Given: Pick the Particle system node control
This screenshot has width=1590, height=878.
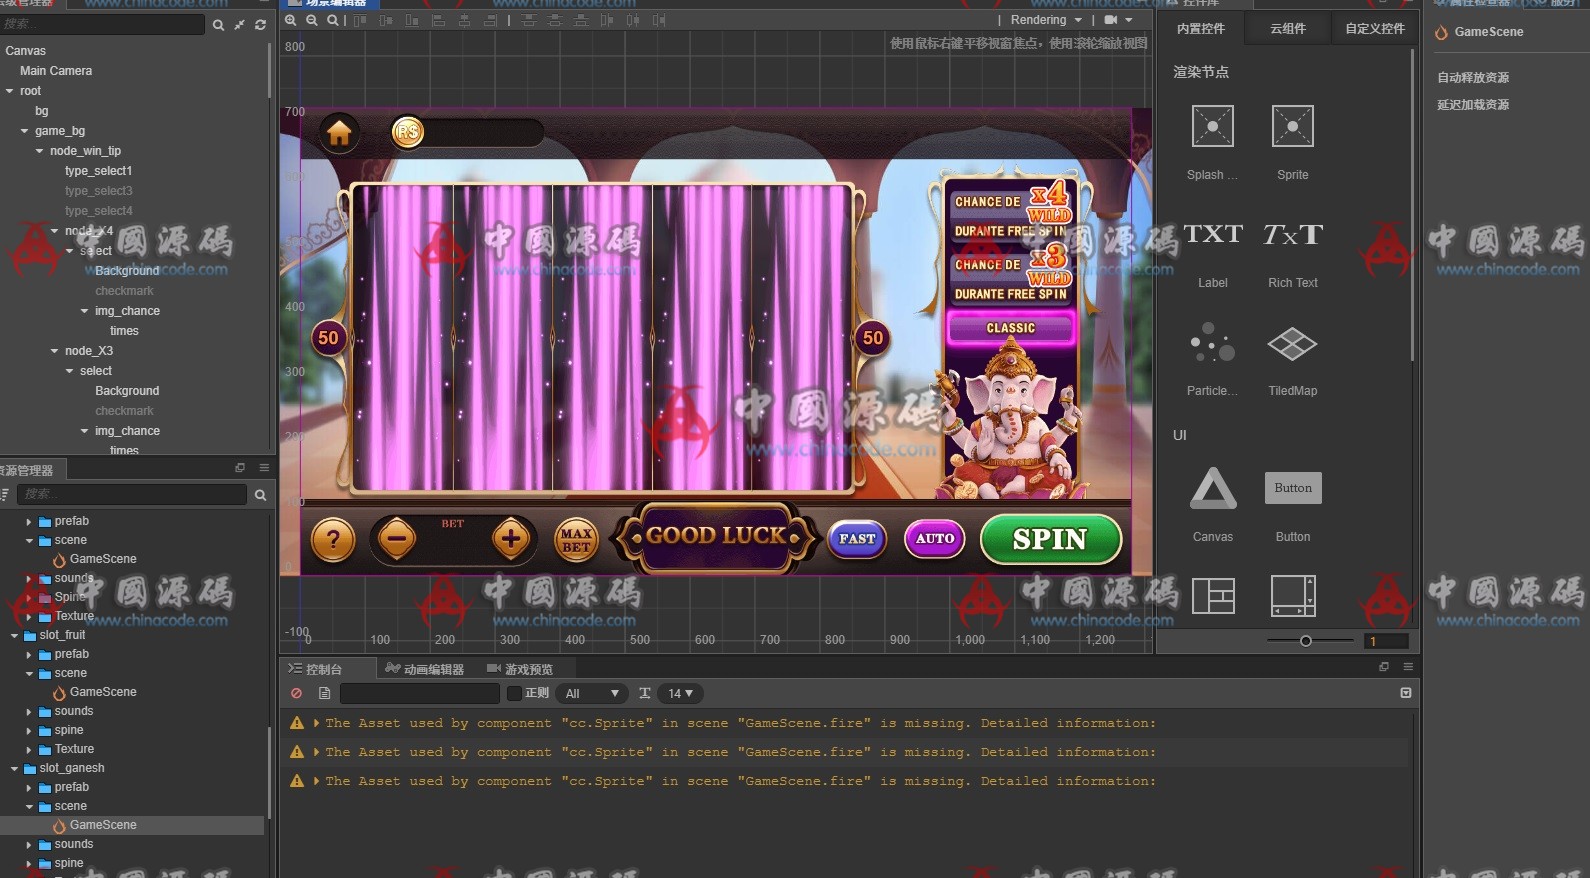Looking at the screenshot, I should click(x=1212, y=343).
